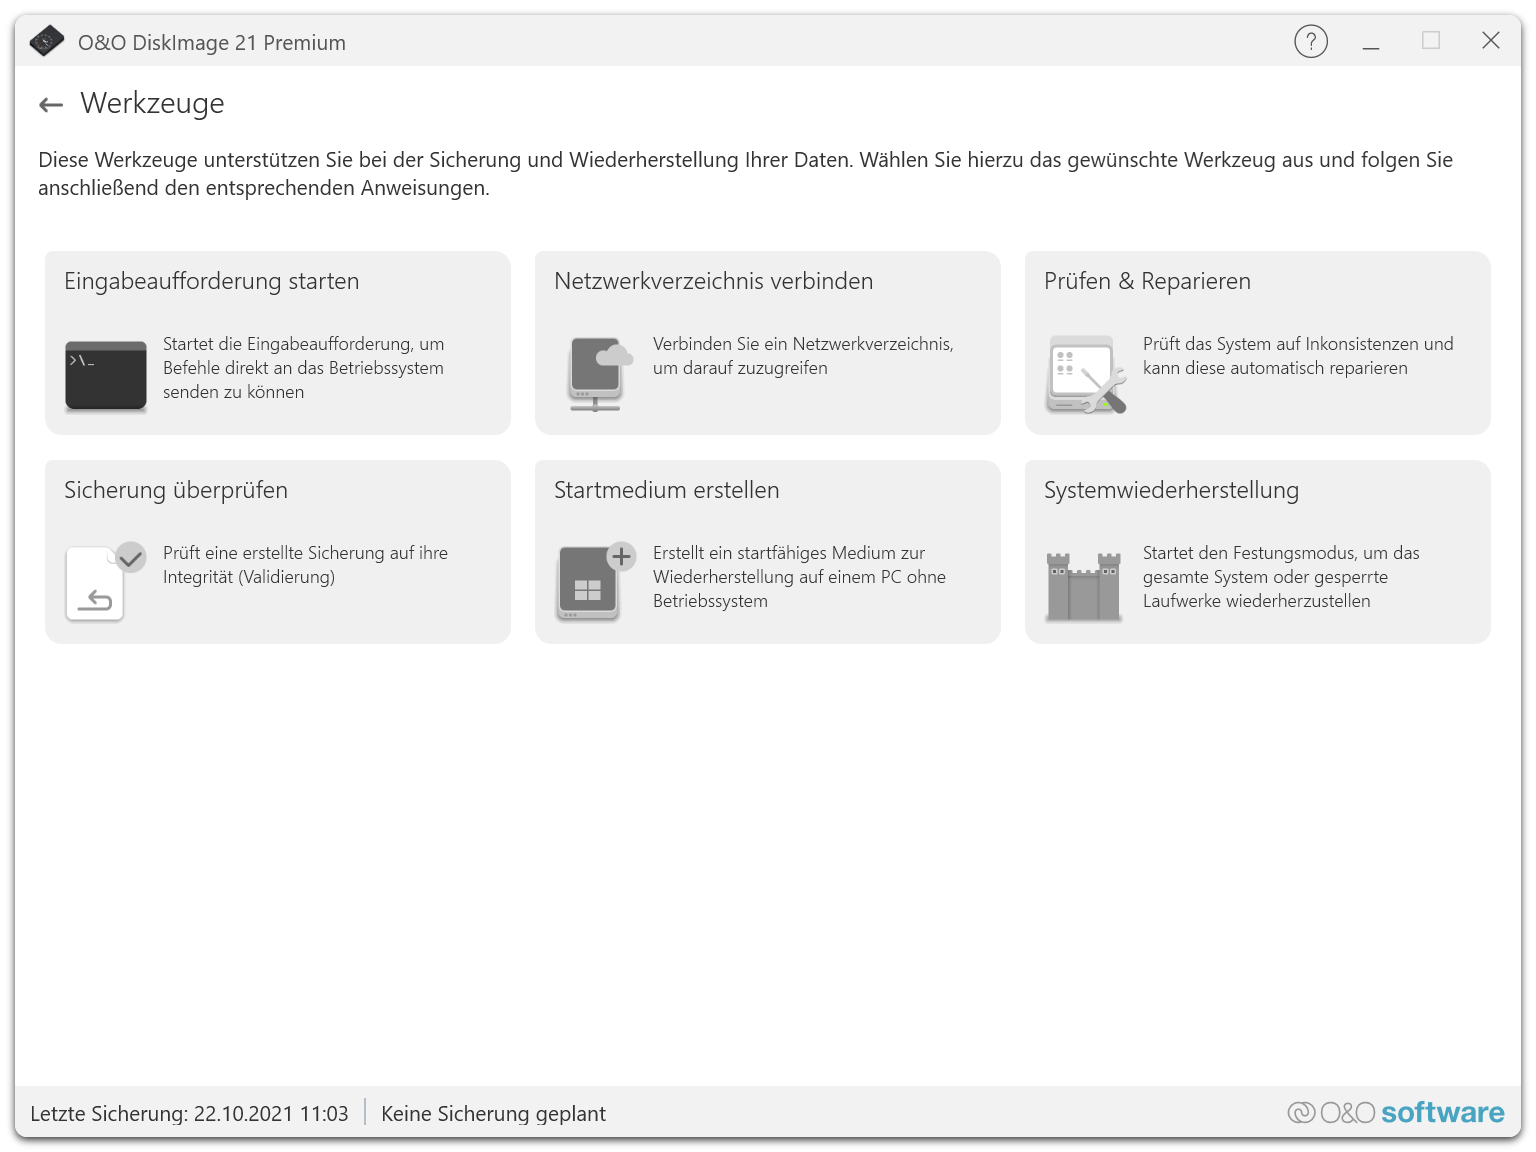The image size is (1536, 1152).
Task: Click description 'Startet den Festungsmodus'
Action: point(1281,577)
